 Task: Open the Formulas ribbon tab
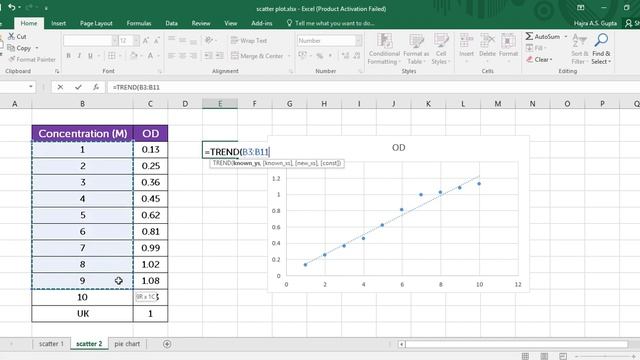139,23
